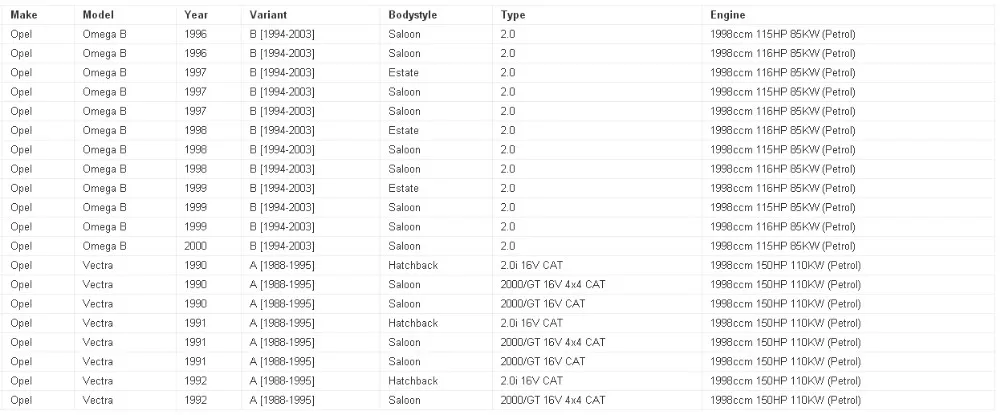Select the Estate cell in the 1997 row
This screenshot has height=415, width=1000.
pyautogui.click(x=404, y=73)
